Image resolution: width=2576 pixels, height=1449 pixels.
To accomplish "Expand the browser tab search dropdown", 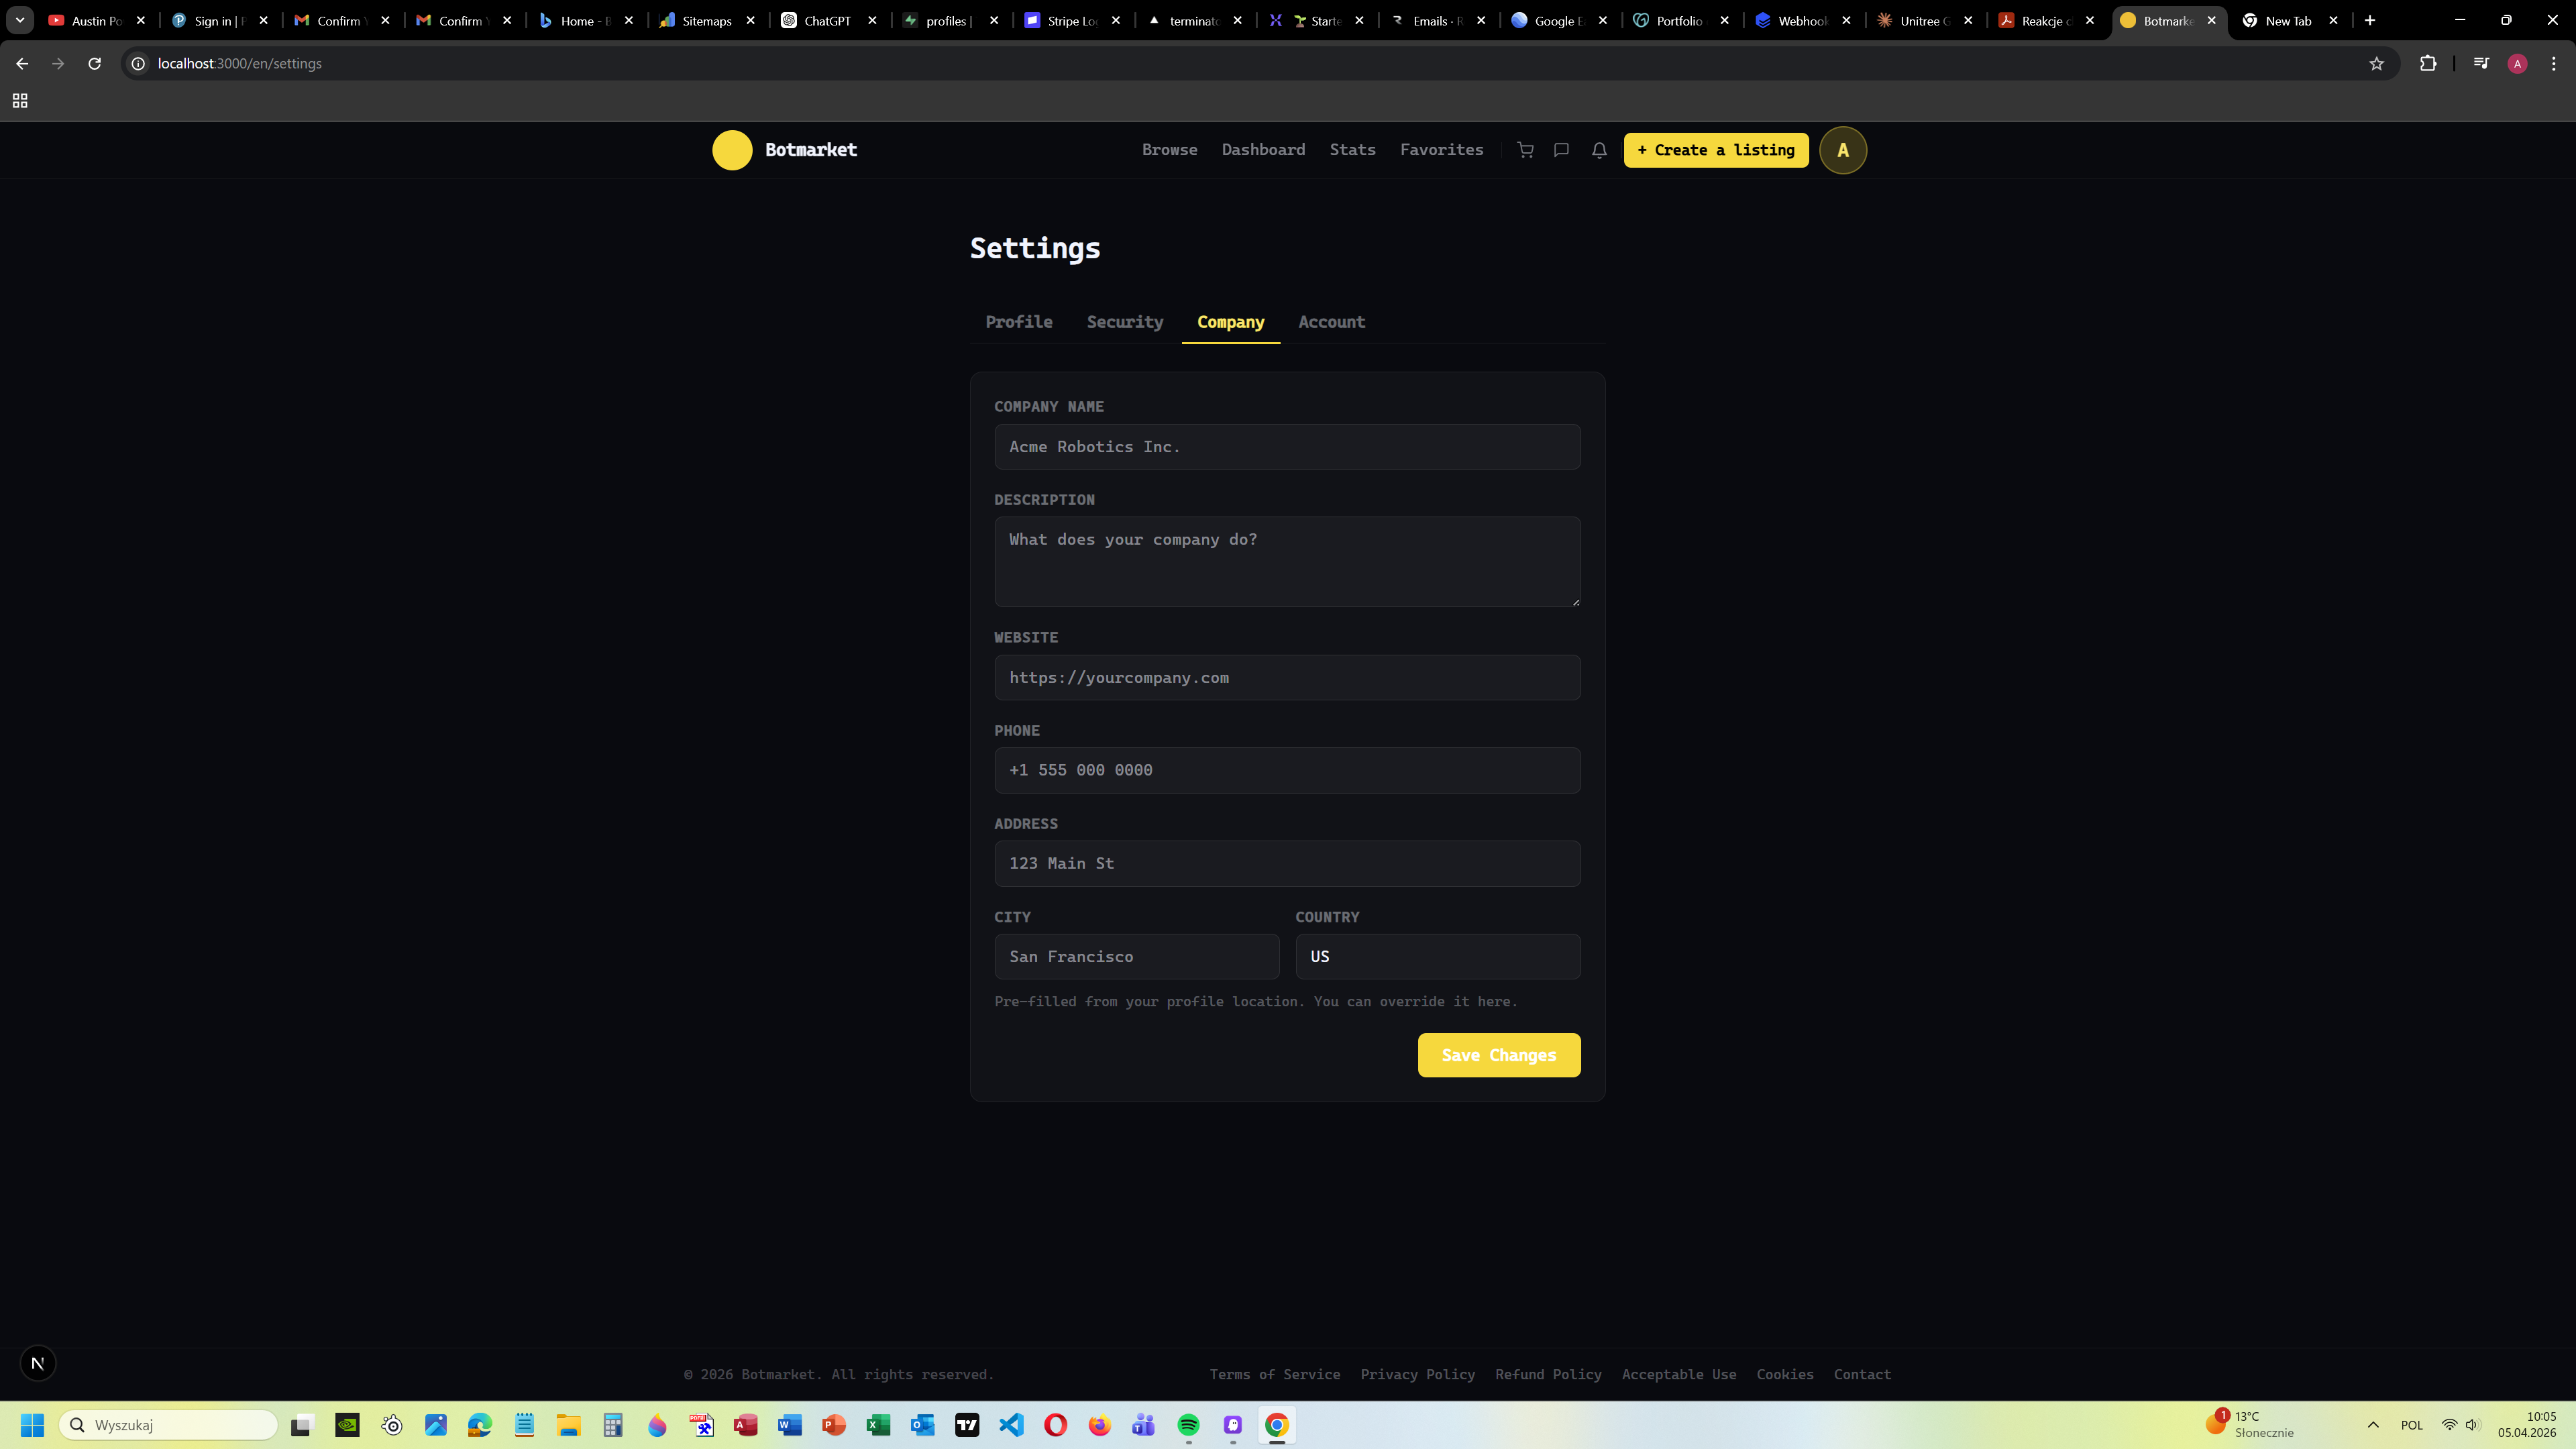I will point(19,20).
